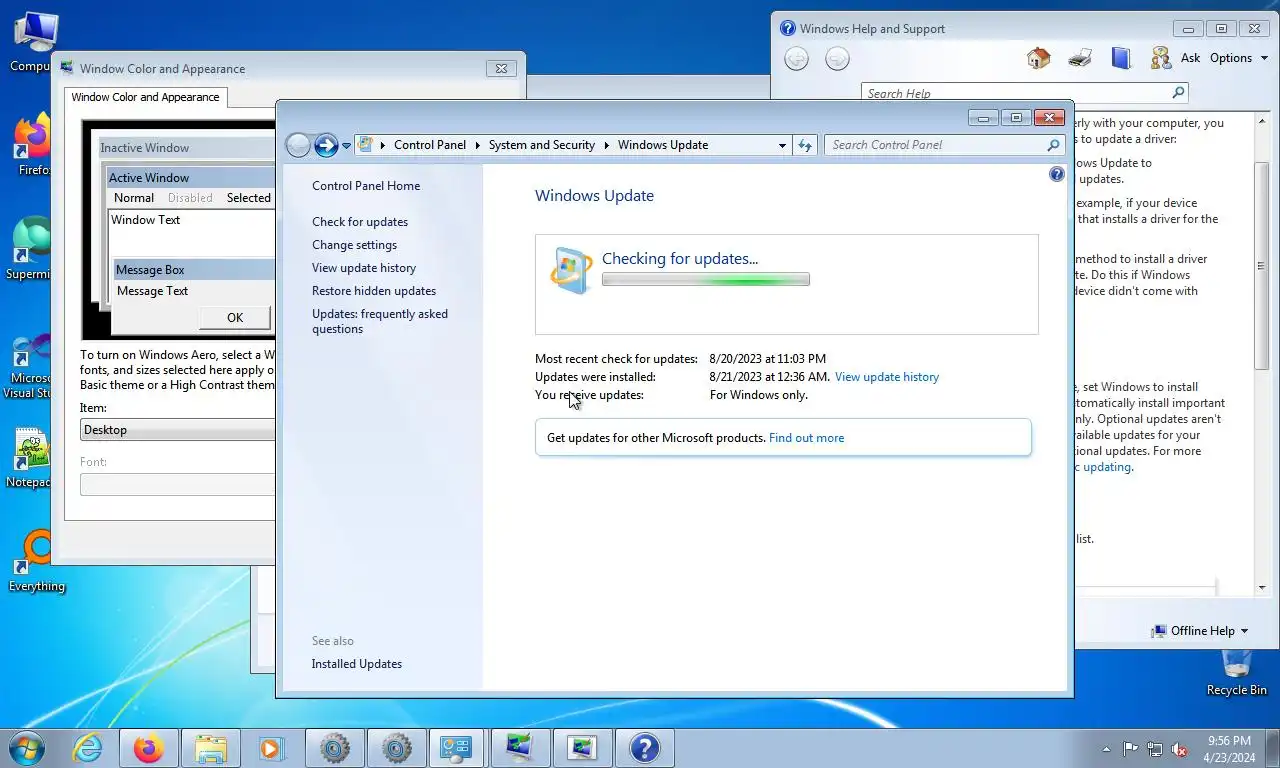Click the Search Help magnifier icon
The width and height of the screenshot is (1280, 768).
(1178, 92)
